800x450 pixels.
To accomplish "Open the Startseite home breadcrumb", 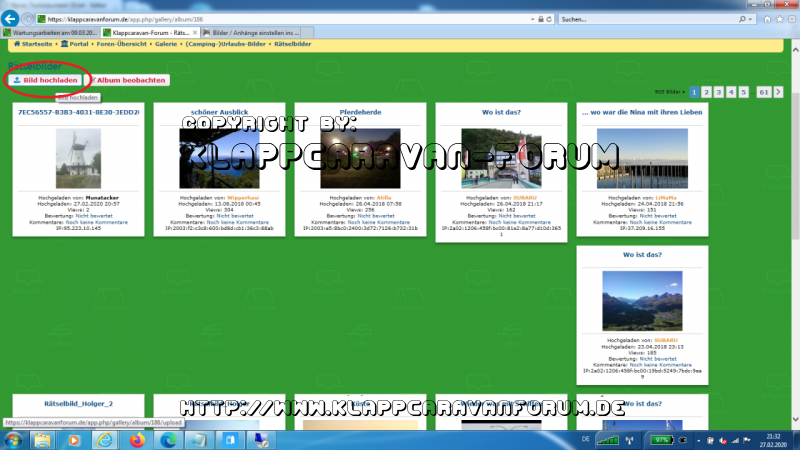I will (34, 45).
